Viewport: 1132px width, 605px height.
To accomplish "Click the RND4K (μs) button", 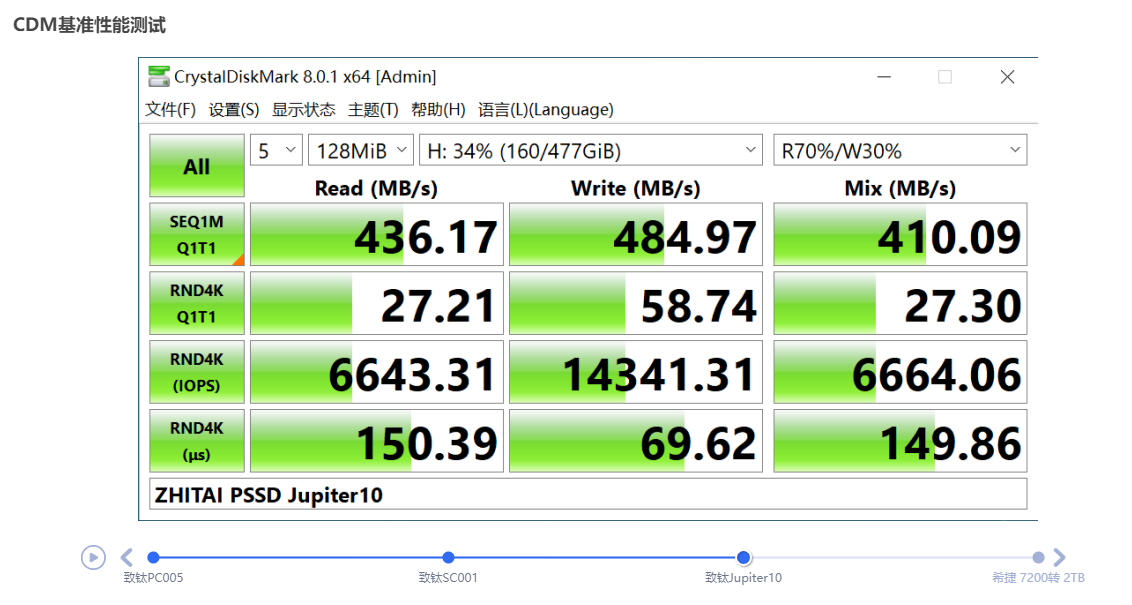I will [196, 441].
